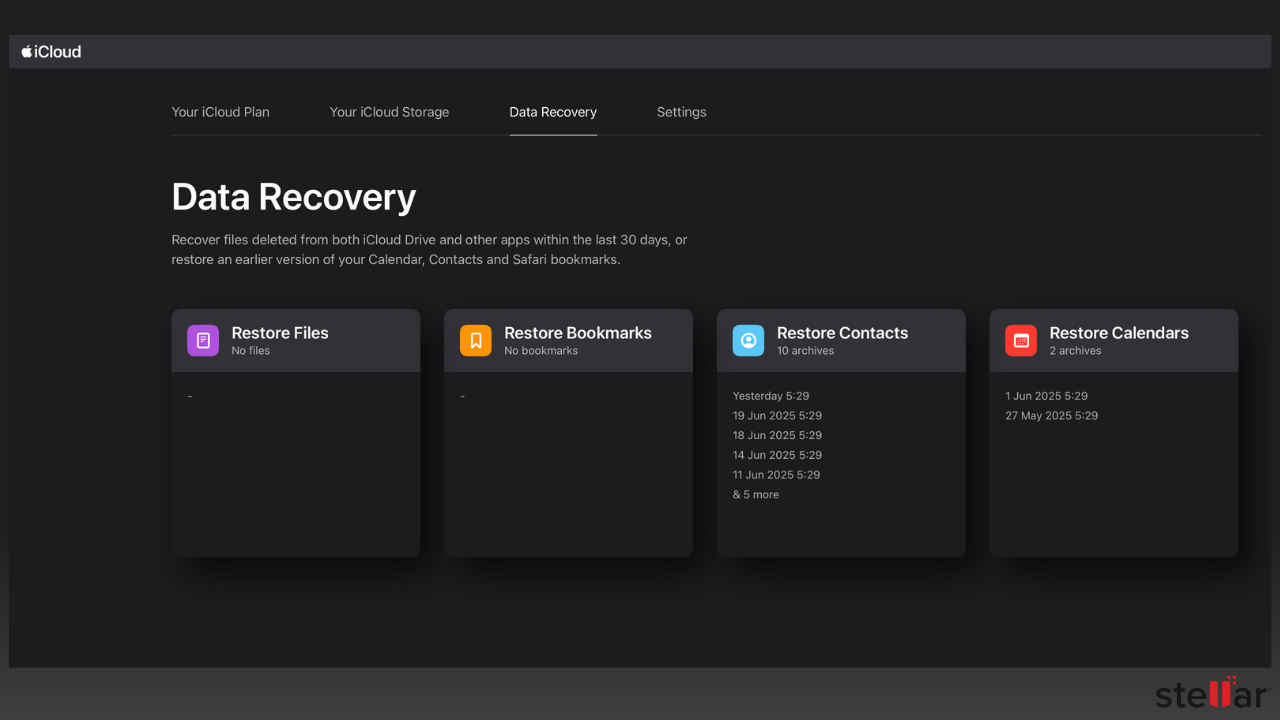Select the 'Yesterday 5:29' contacts archive

coord(771,395)
